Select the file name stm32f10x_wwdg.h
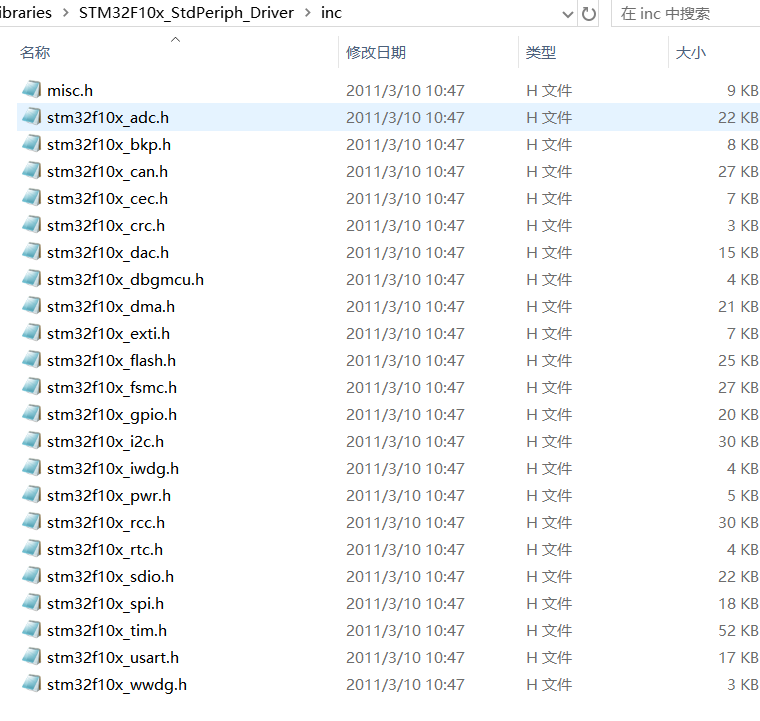Screen dimensions: 760x721 [x=116, y=685]
